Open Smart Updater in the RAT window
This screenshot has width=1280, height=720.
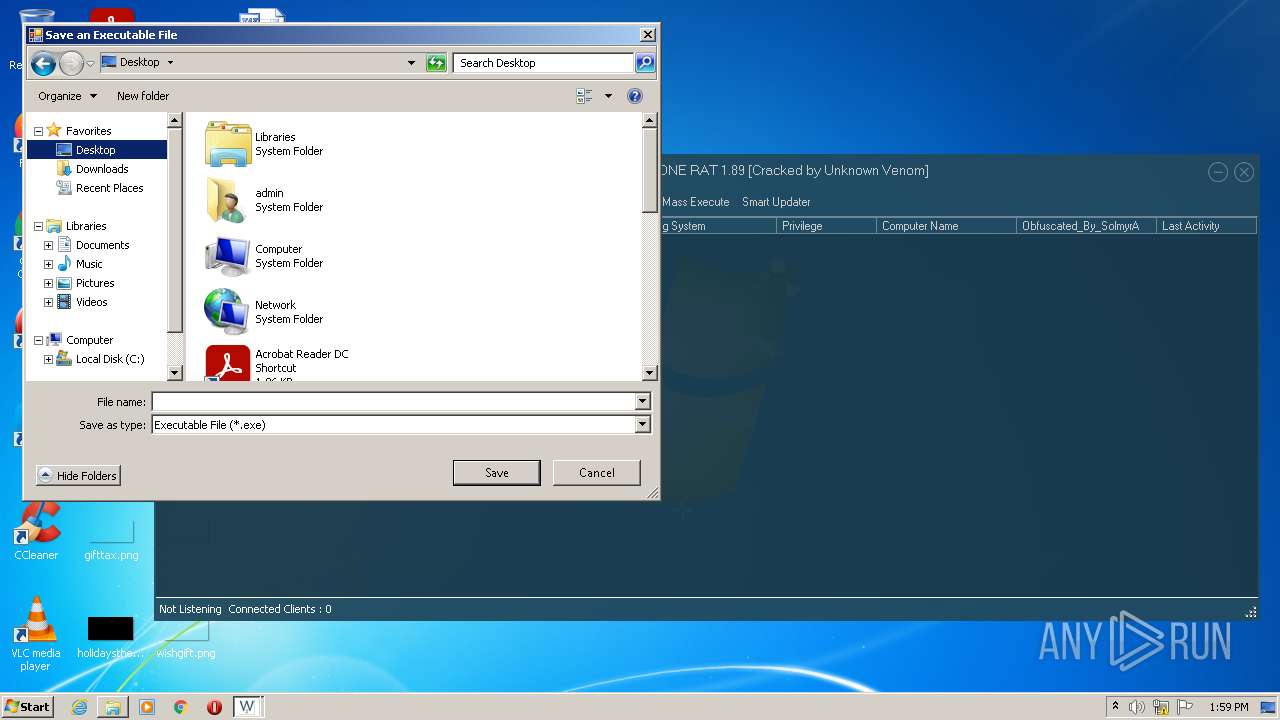(x=776, y=202)
